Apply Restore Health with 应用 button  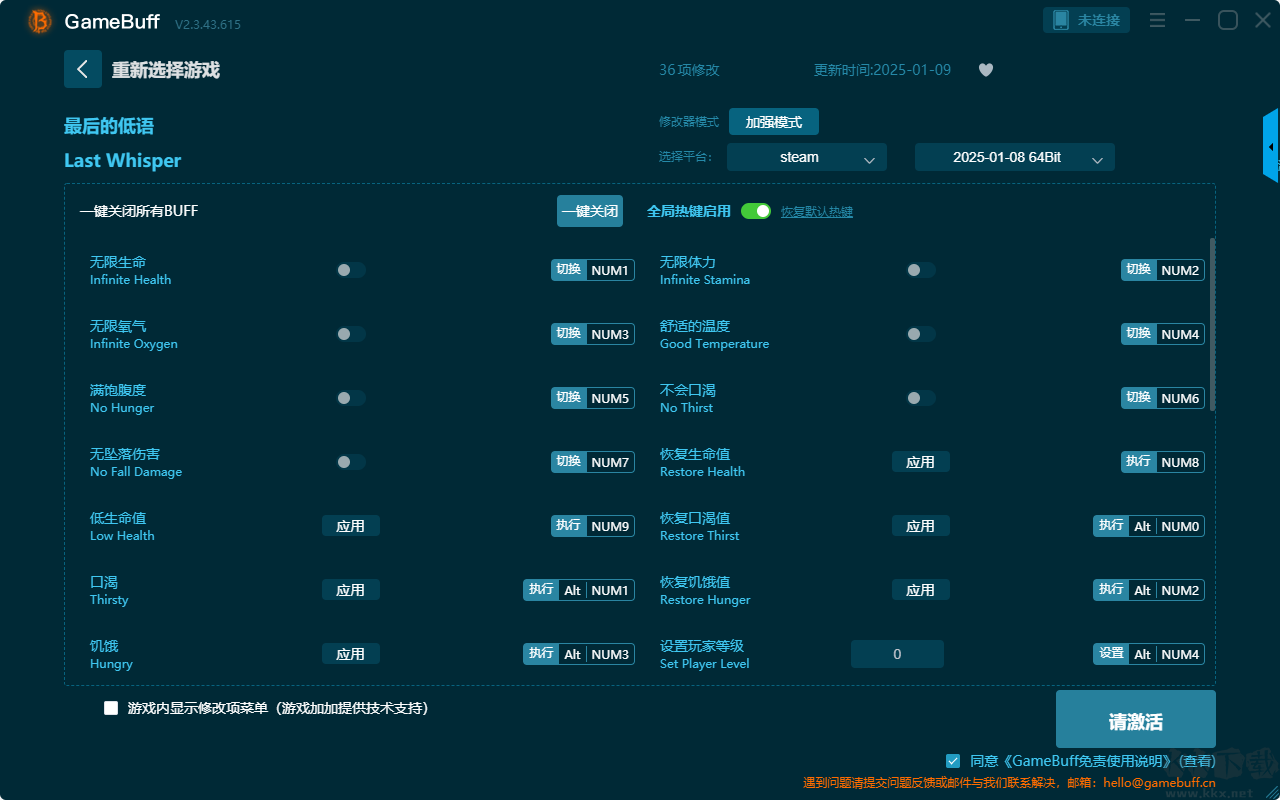coord(921,462)
